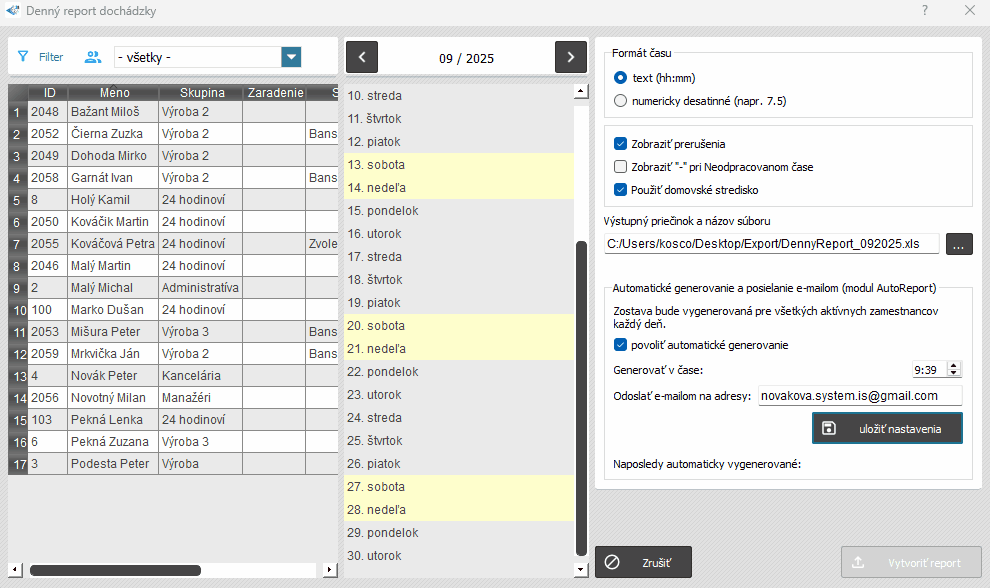Click the generation time stepper arrows
Viewport: 990px width, 588px height.
pos(953,370)
